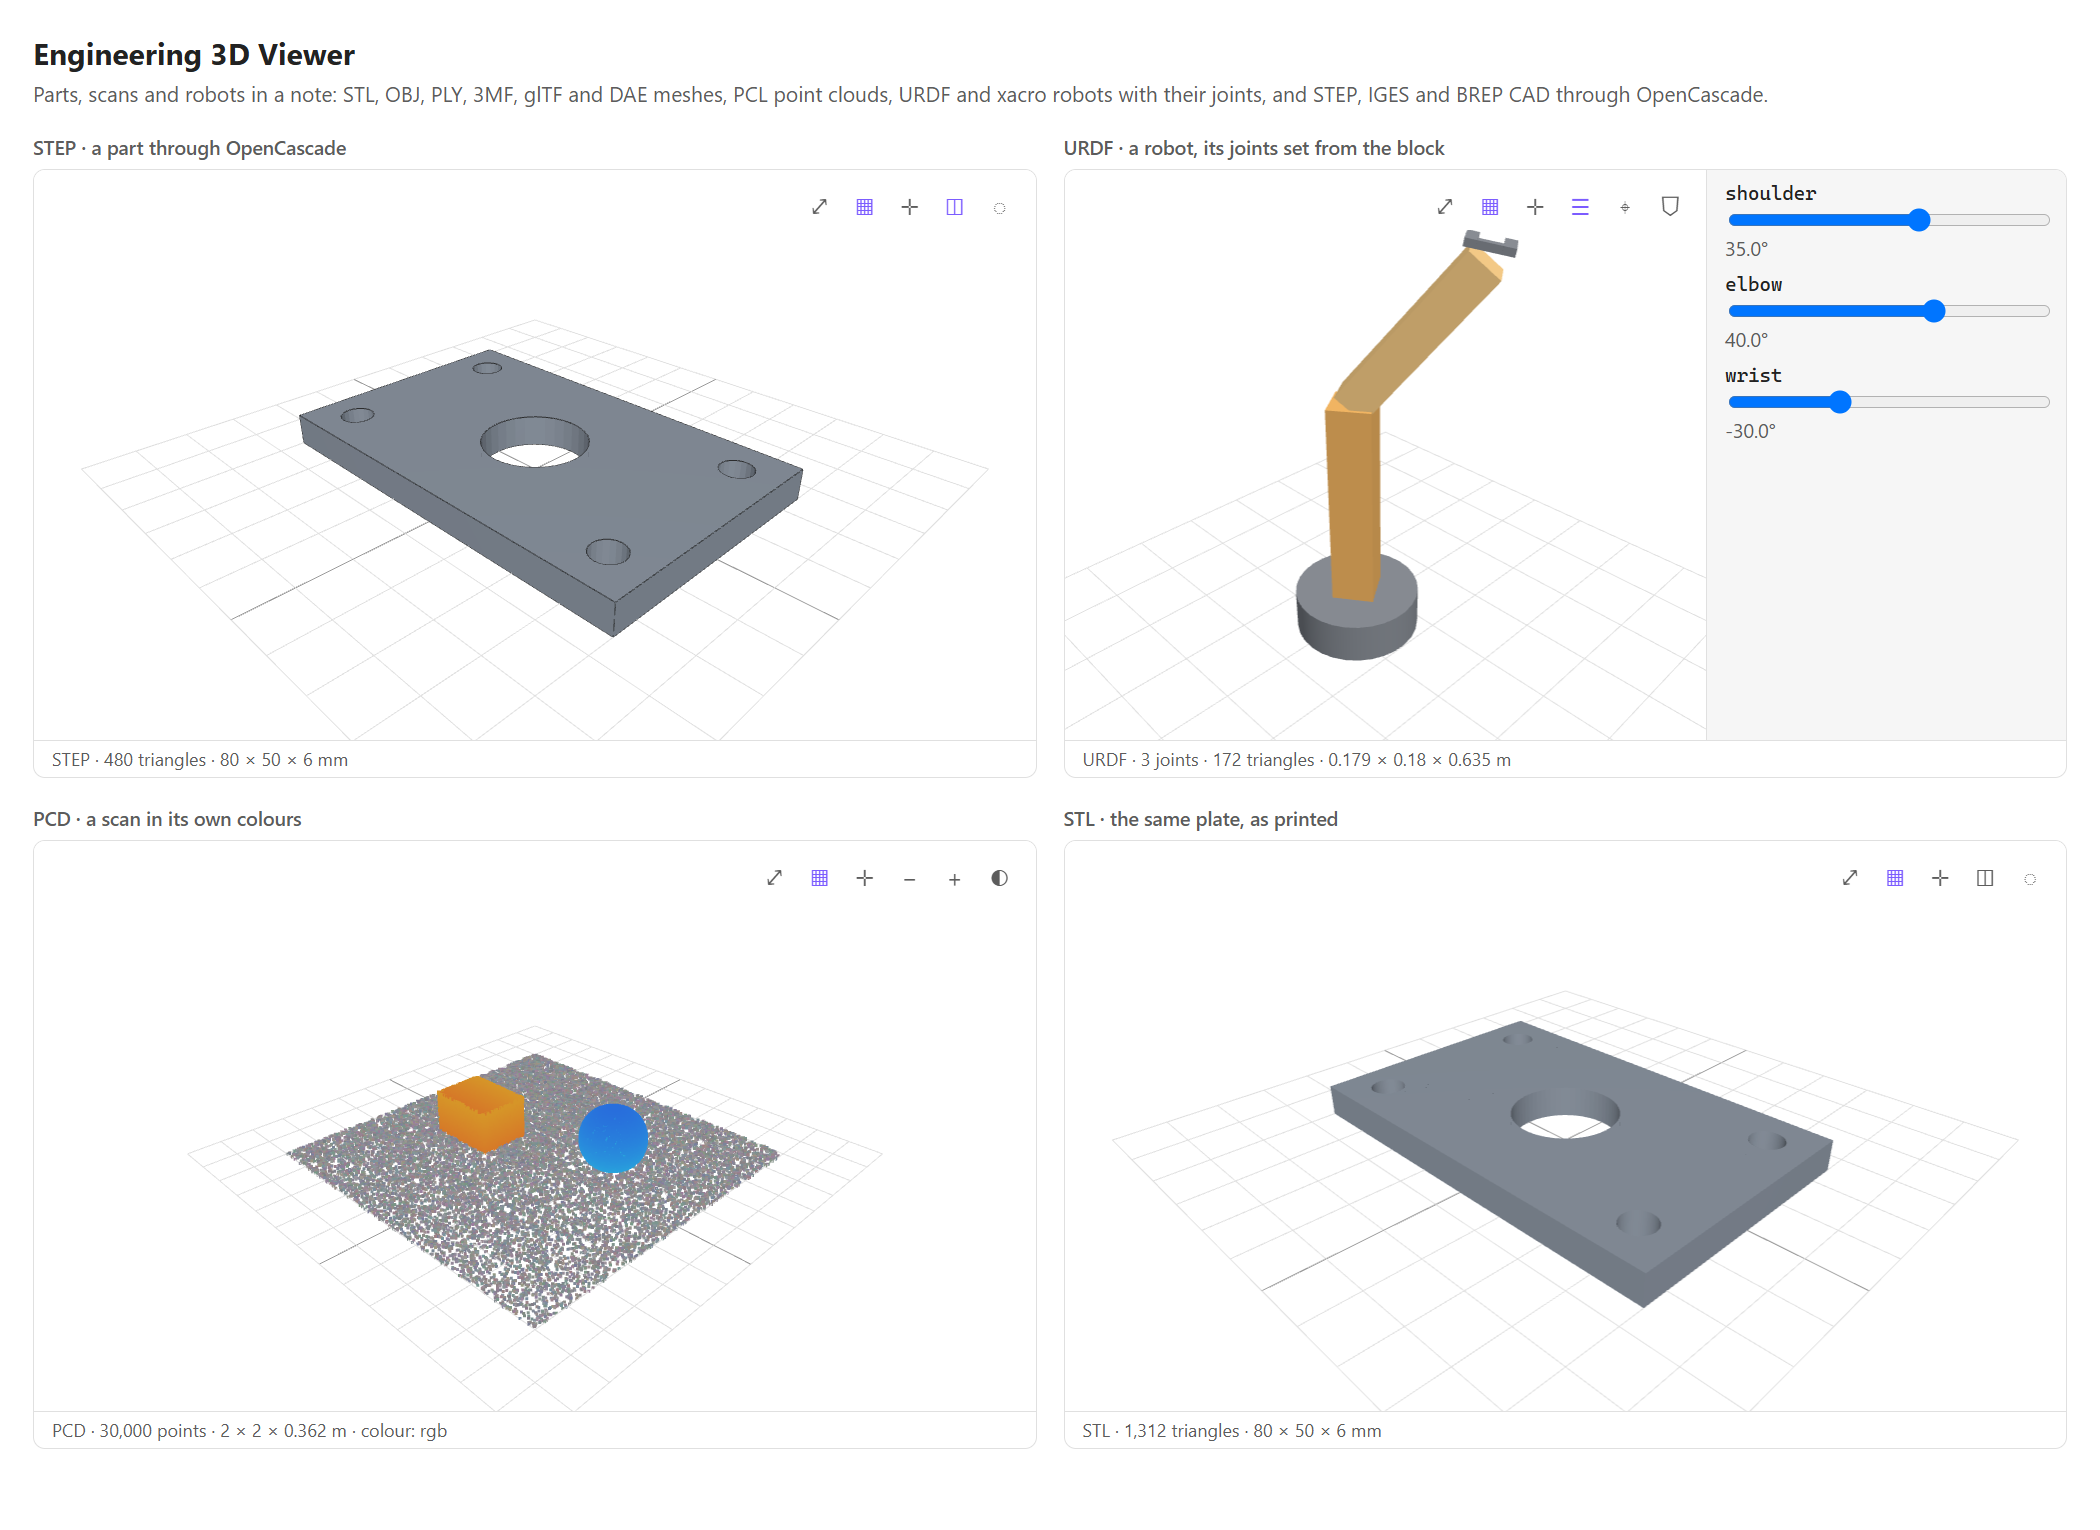The width and height of the screenshot is (2100, 1530).
Task: Click the half-filled circle colour mode icon
Action: (x=999, y=878)
